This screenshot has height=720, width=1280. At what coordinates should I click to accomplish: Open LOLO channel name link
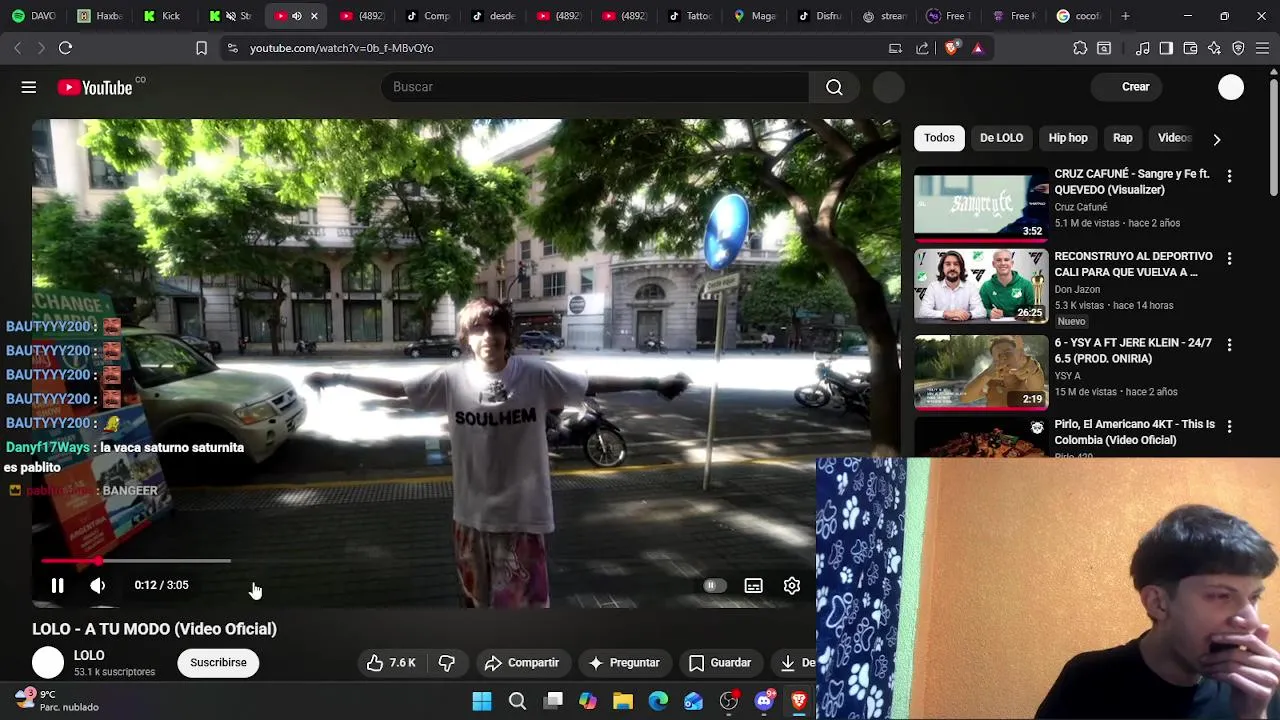pyautogui.click(x=89, y=655)
